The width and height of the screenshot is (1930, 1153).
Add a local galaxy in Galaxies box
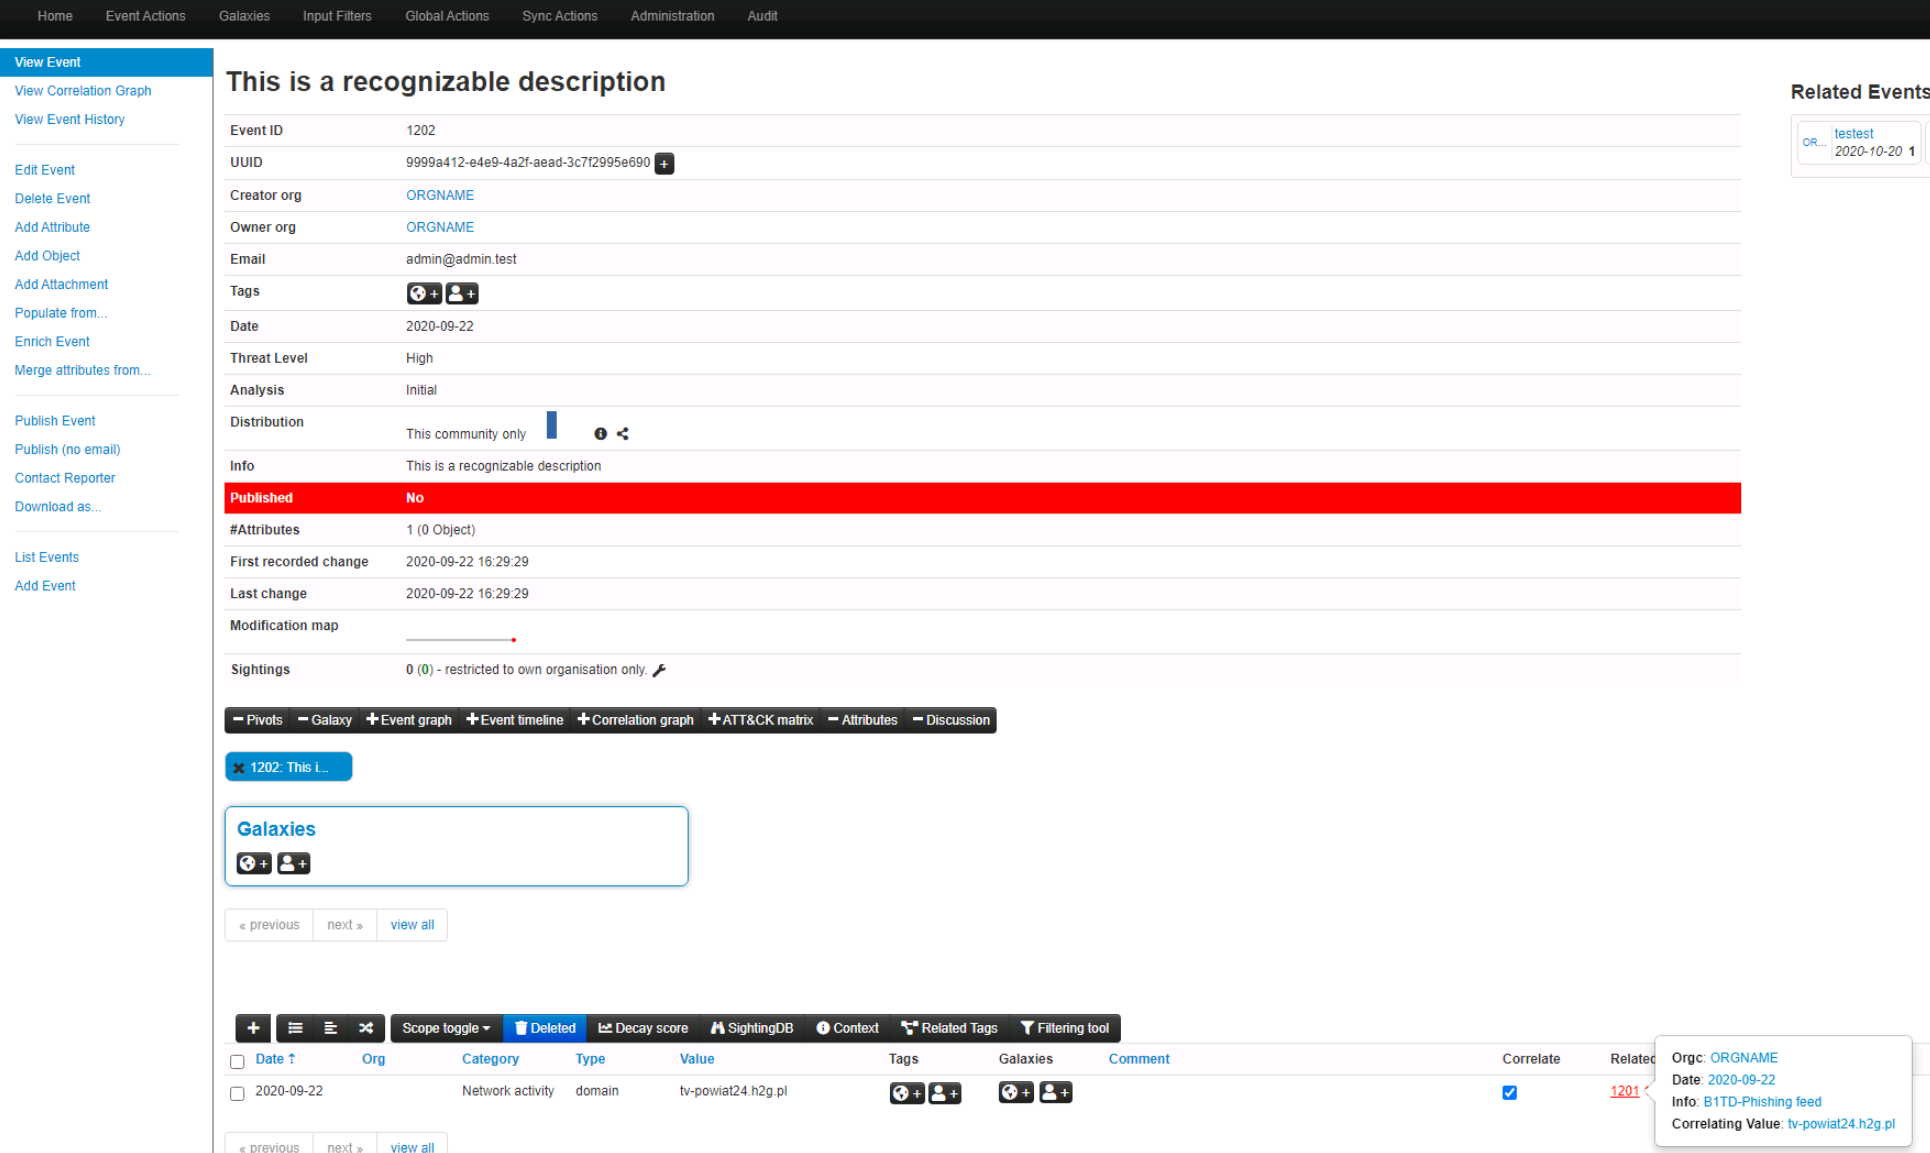point(293,863)
